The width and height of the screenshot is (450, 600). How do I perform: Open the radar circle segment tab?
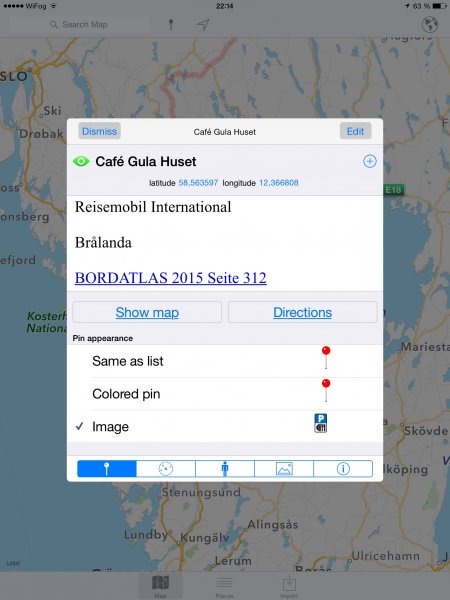166,468
